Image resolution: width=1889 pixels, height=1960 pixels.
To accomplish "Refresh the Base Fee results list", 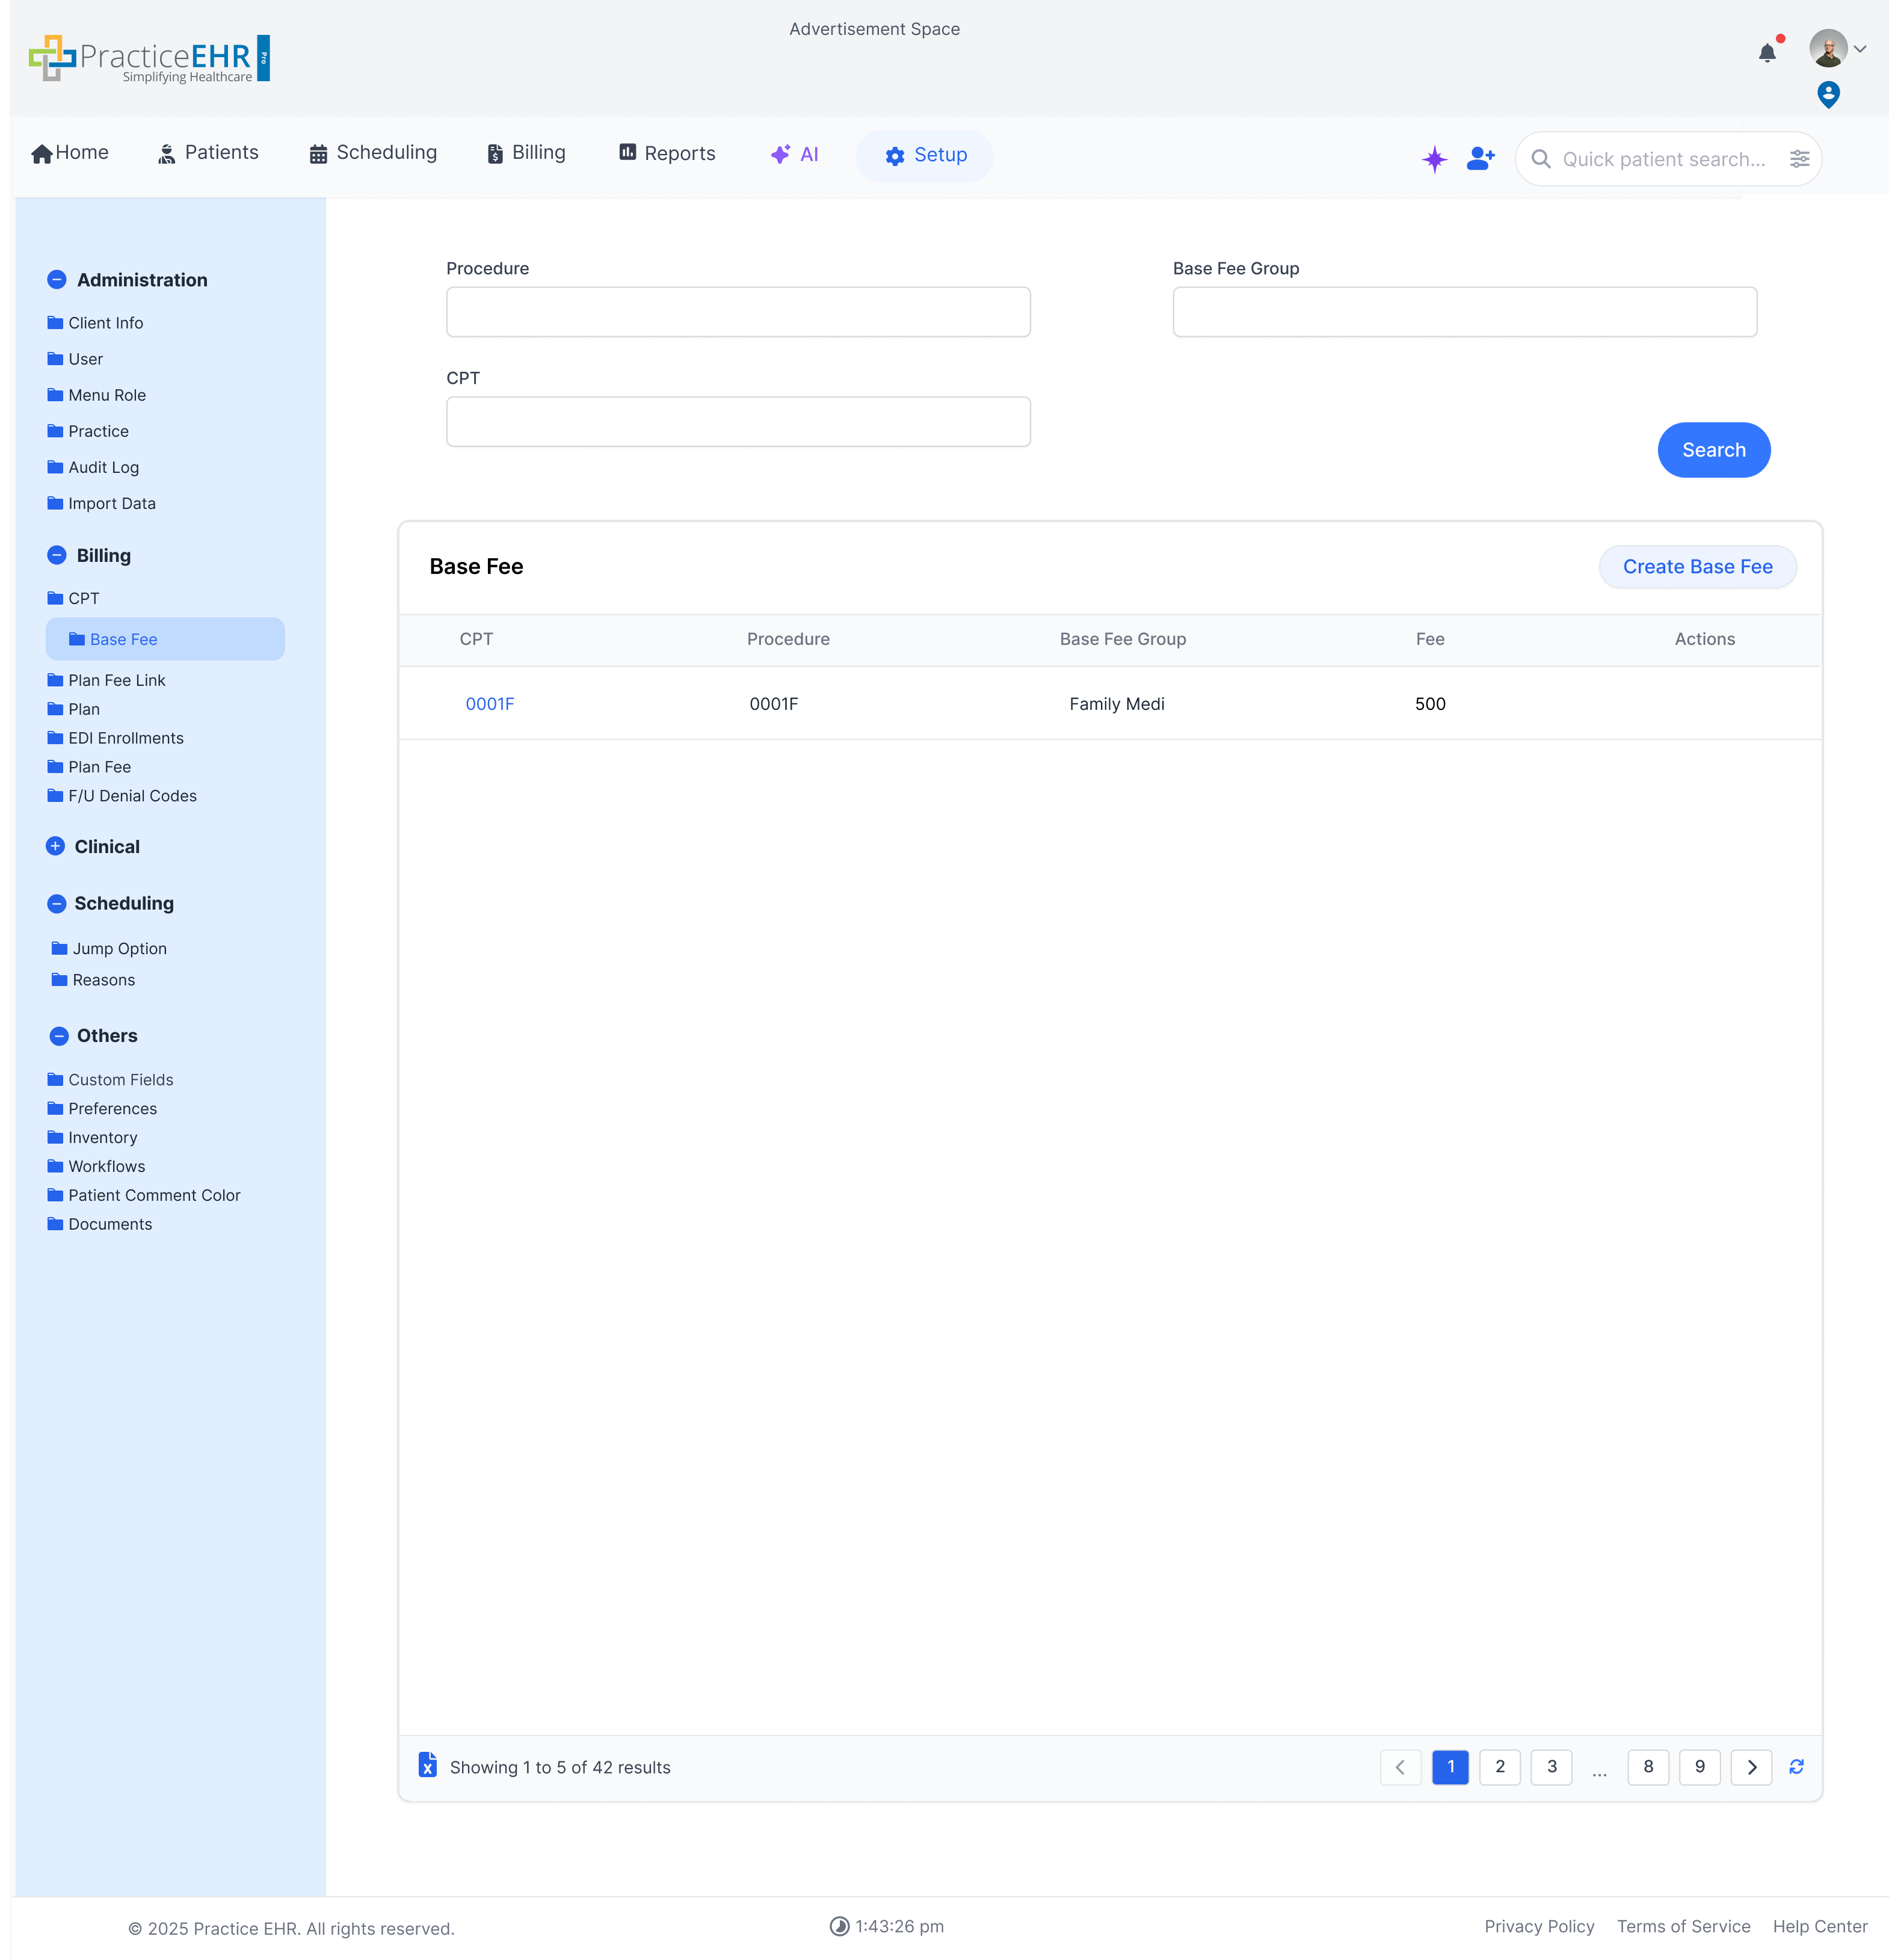I will 1796,1766.
